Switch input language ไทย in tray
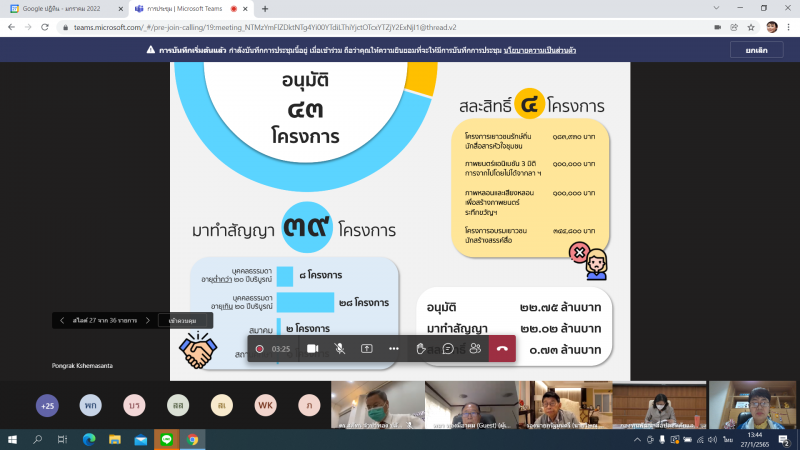 point(728,439)
